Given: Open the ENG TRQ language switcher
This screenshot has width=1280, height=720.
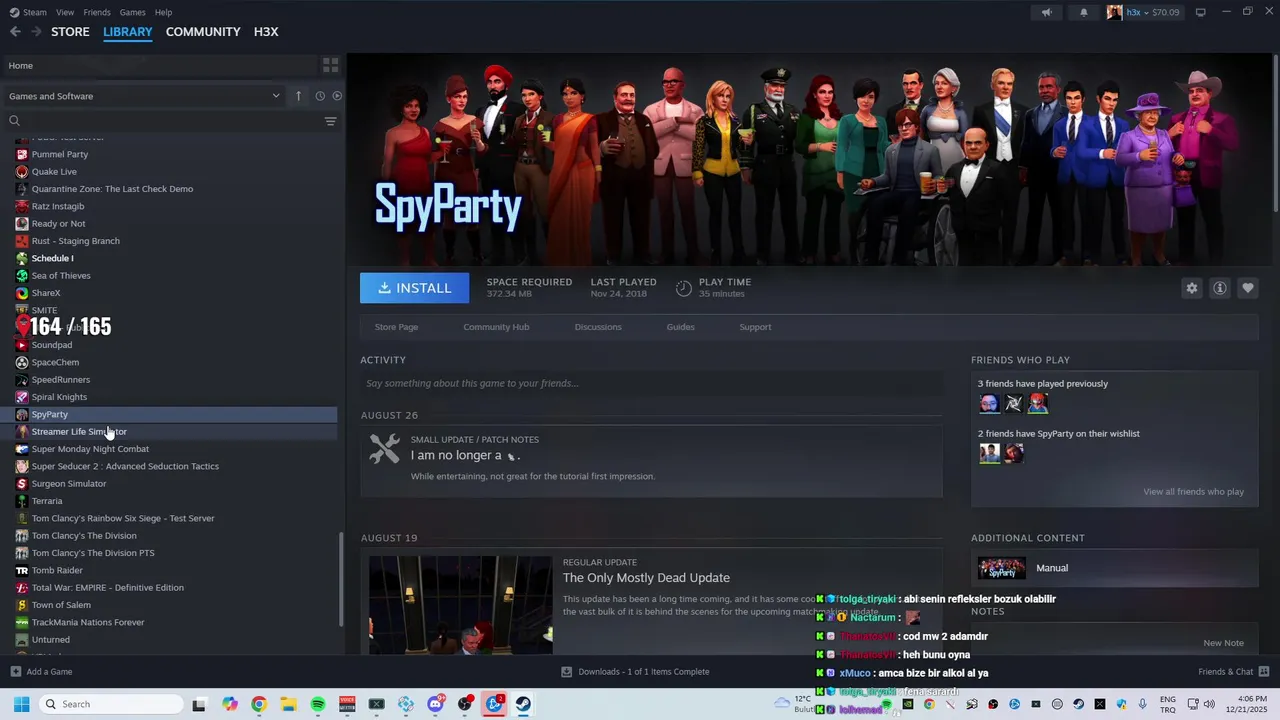Looking at the screenshot, I should 1168,704.
